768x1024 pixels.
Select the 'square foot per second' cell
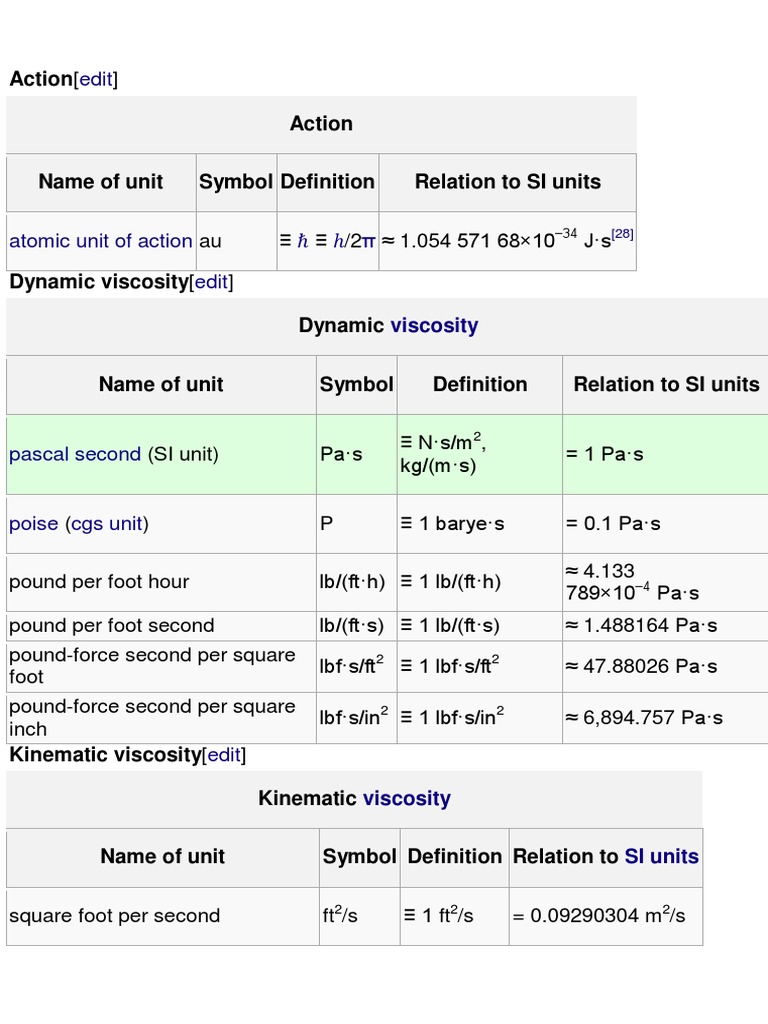114,916
